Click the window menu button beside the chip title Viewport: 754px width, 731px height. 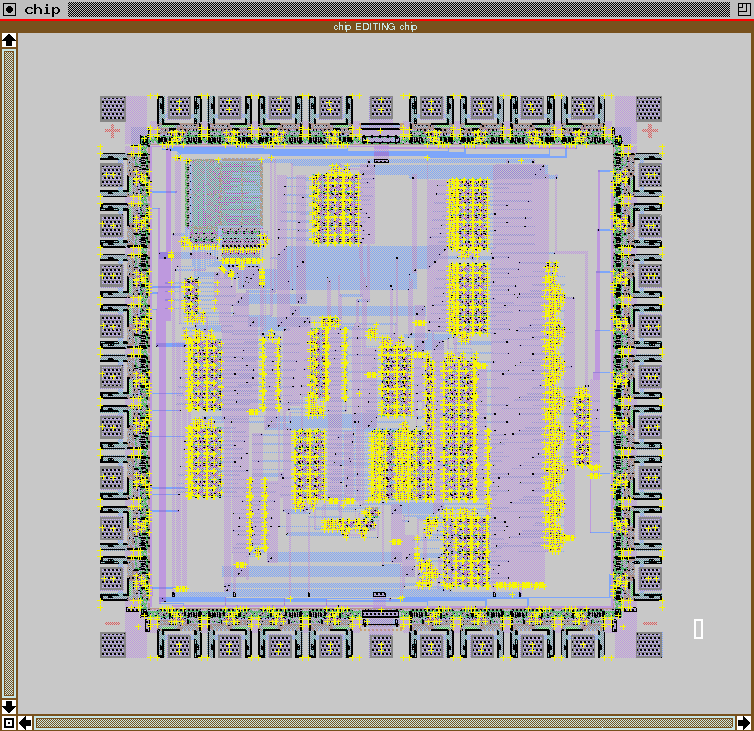coord(9,9)
